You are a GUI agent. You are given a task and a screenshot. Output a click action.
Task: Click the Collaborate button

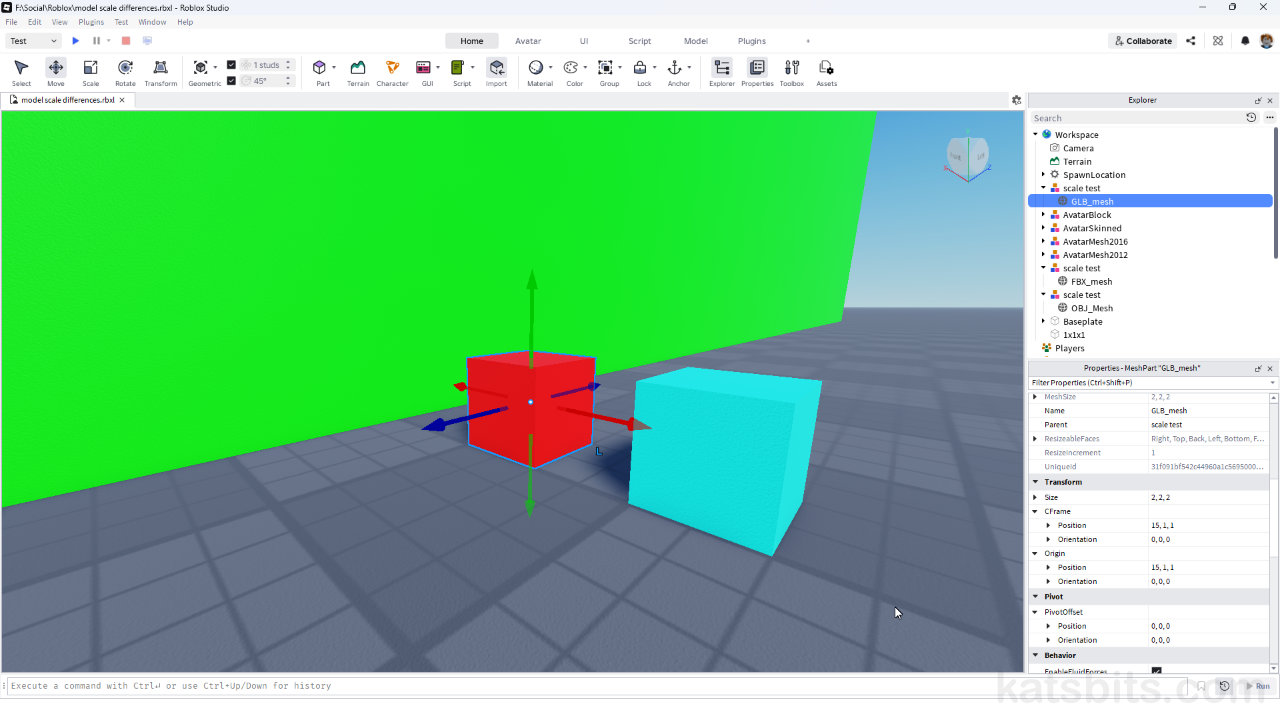pyautogui.click(x=1142, y=41)
